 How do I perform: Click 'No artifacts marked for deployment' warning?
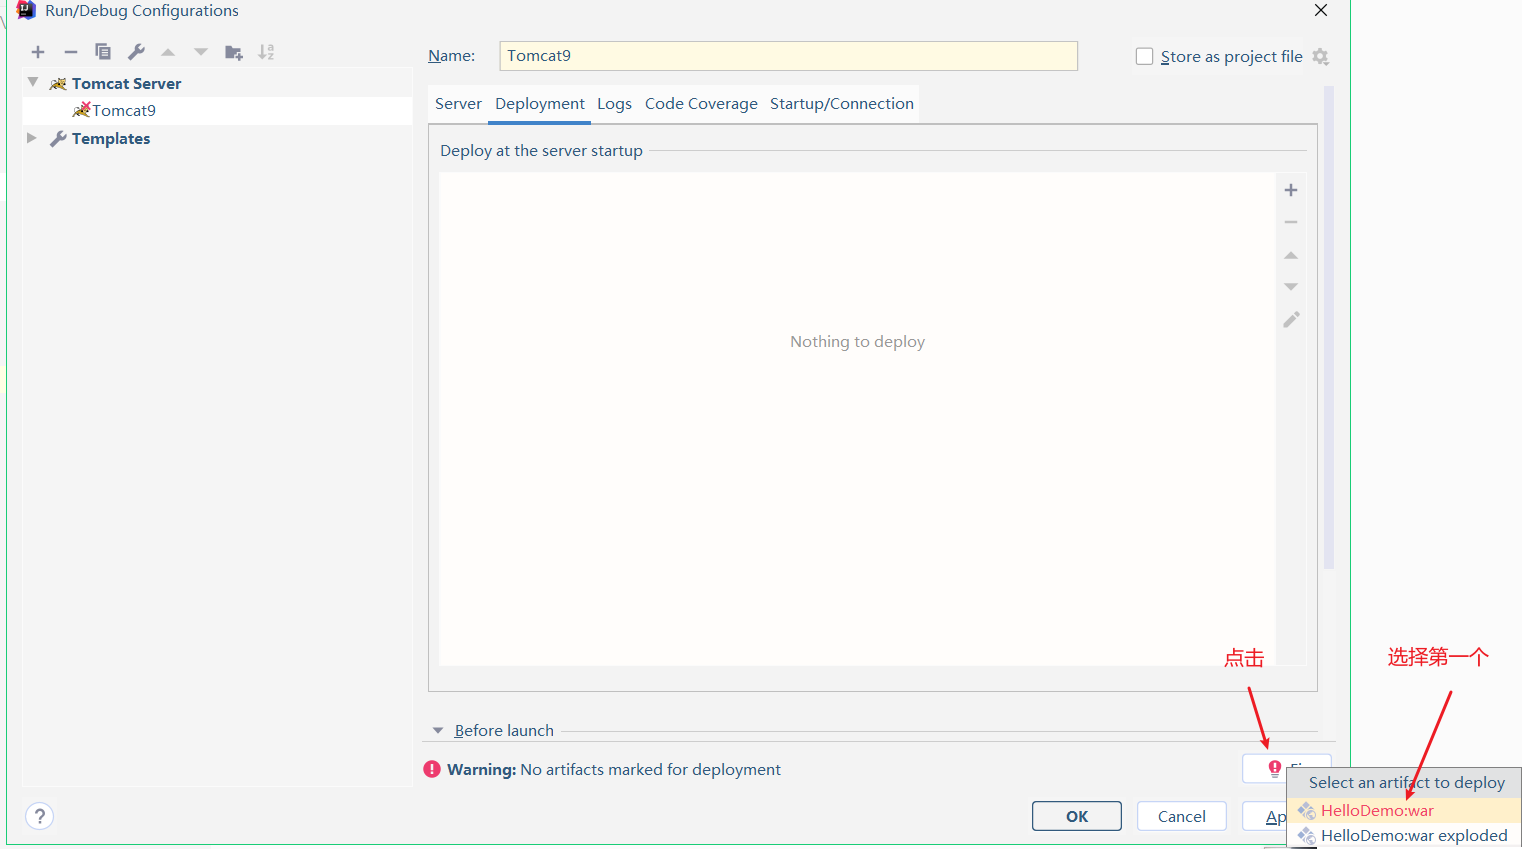pos(650,769)
